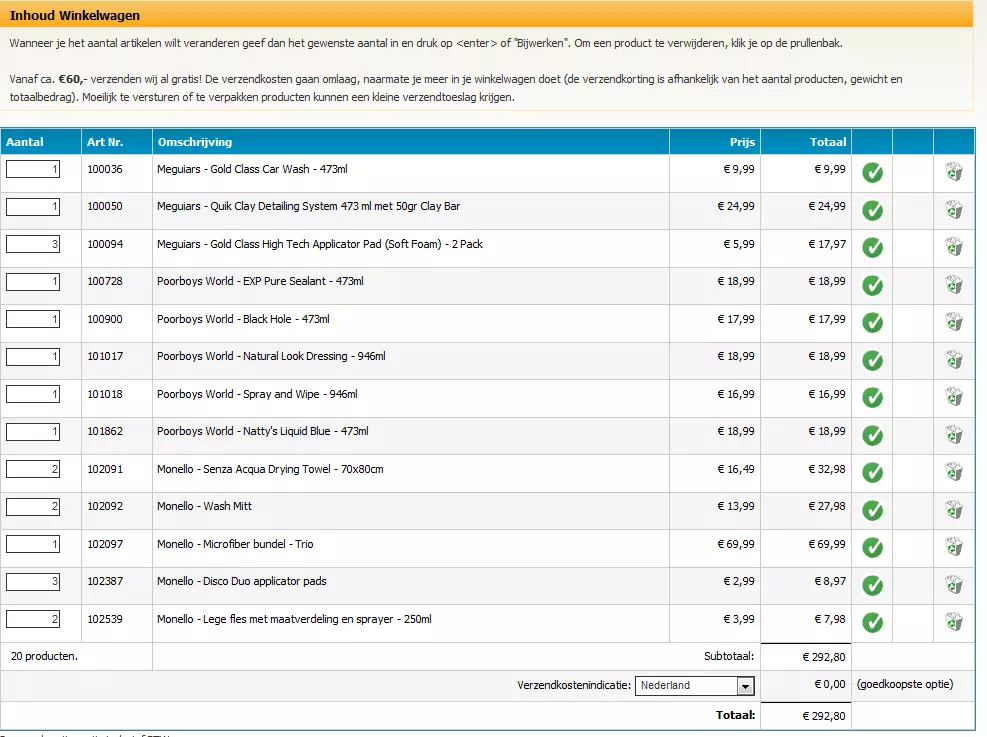
Task: Click trash icon for Spray and Wipe
Action: (954, 397)
